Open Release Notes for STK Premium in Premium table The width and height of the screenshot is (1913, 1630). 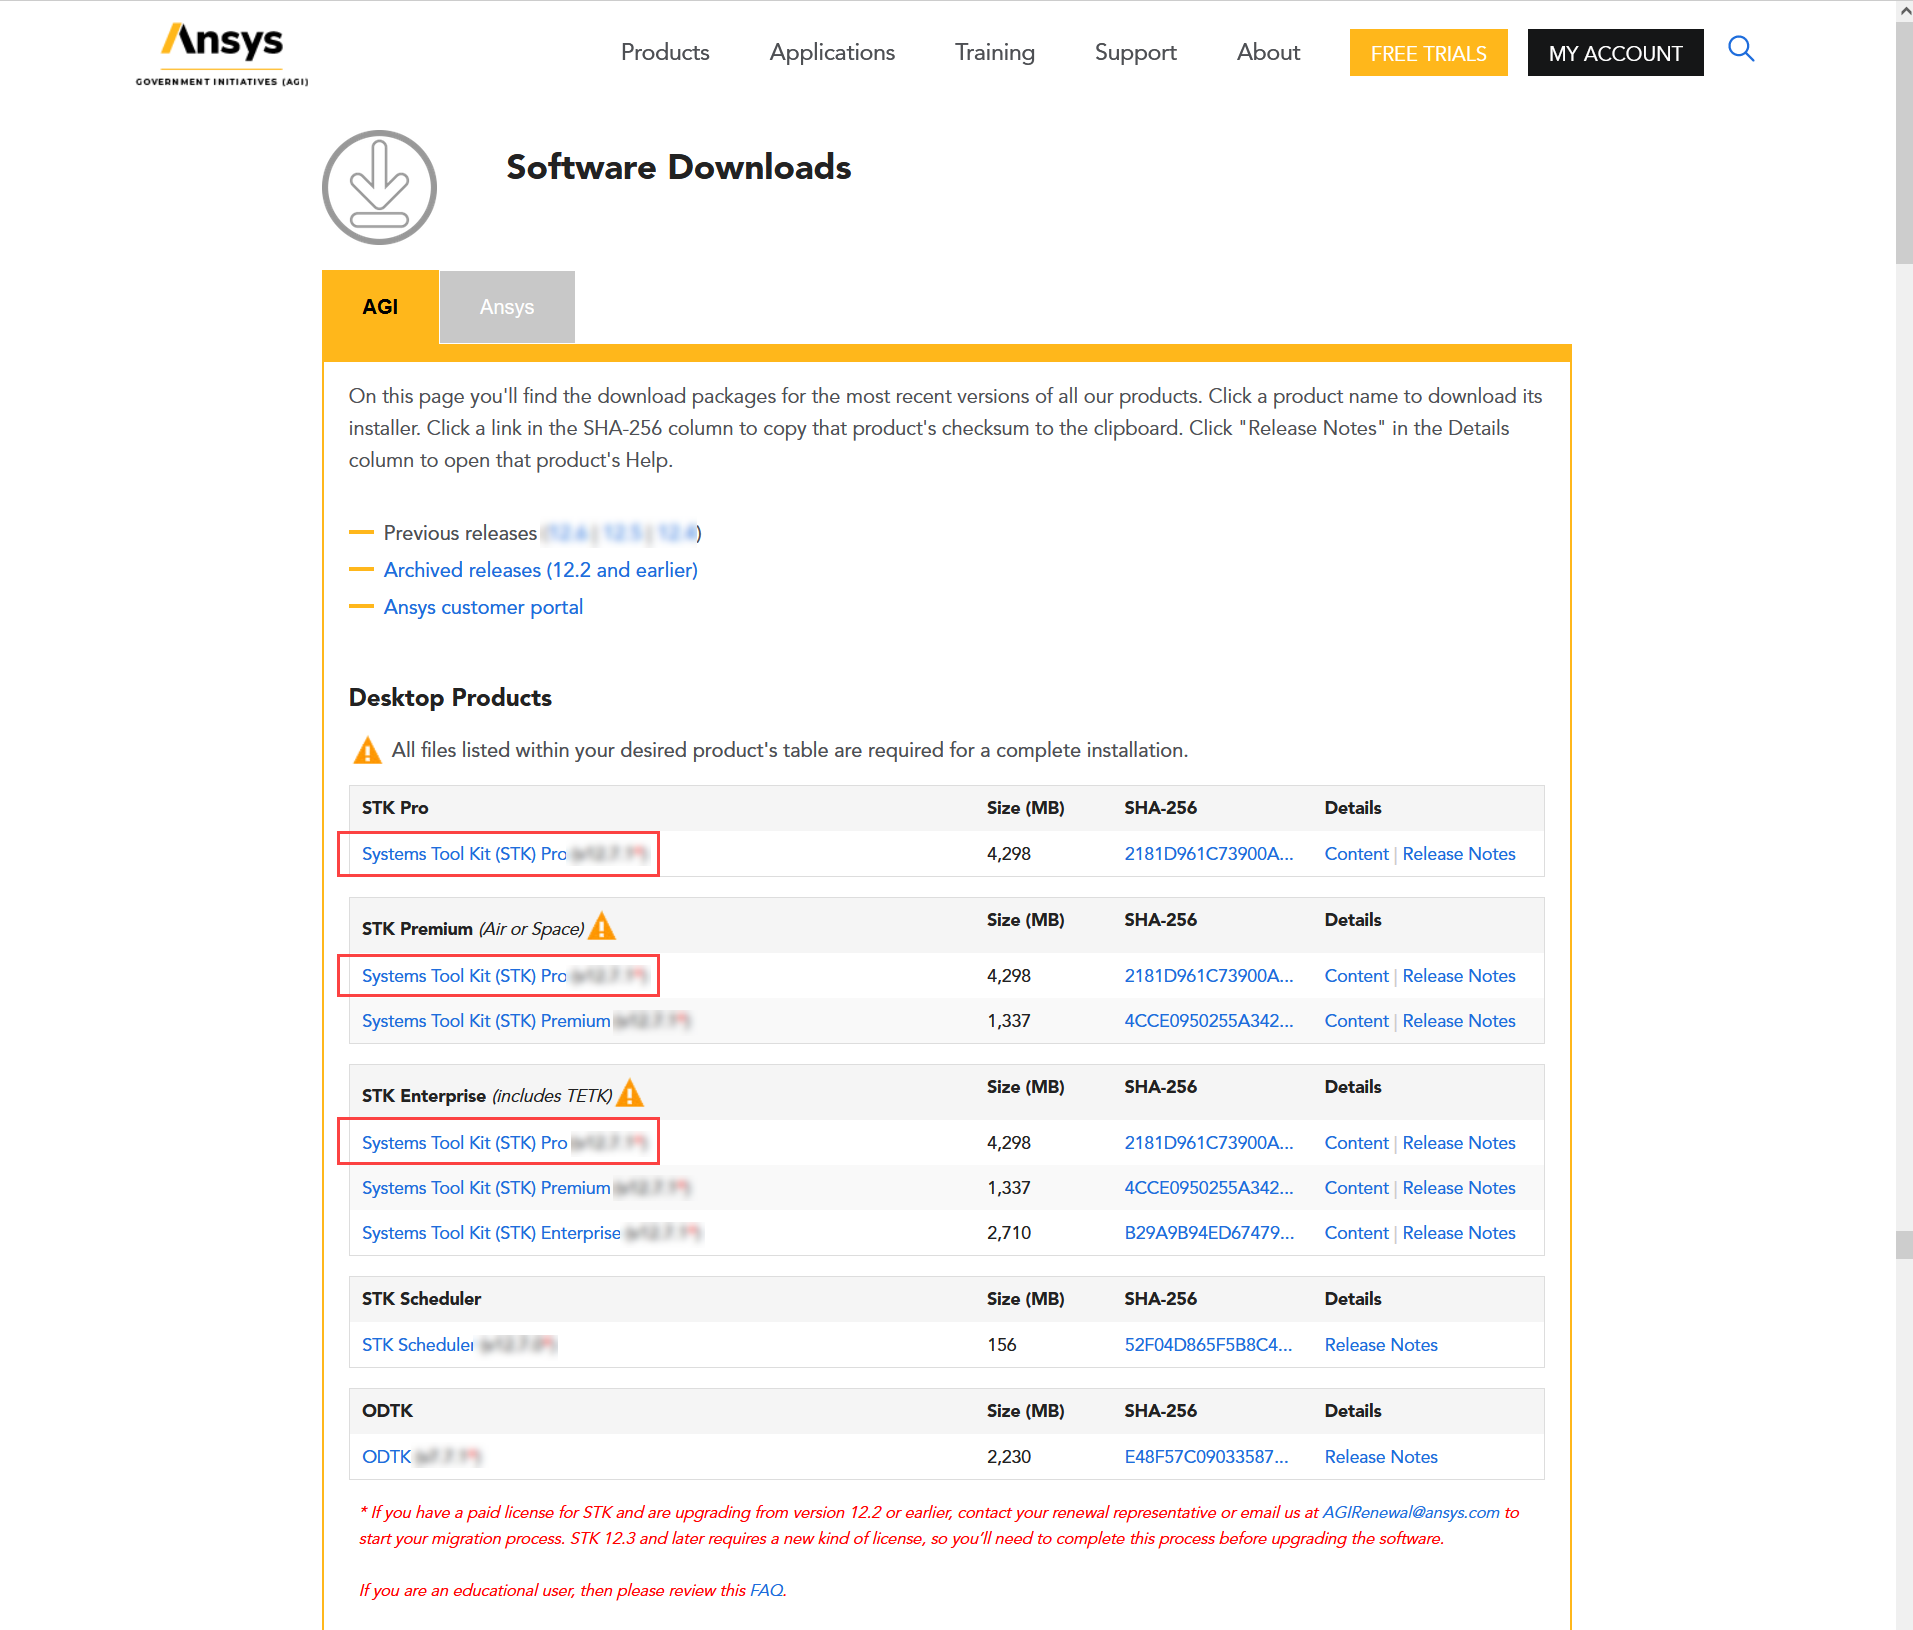[1459, 1021]
